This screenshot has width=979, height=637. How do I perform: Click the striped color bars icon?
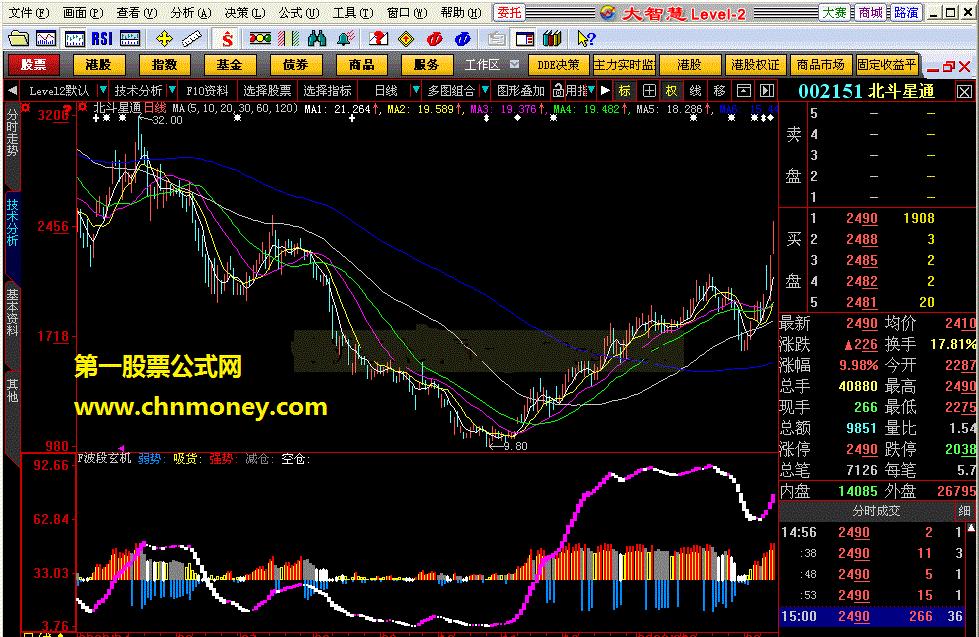tap(288, 39)
